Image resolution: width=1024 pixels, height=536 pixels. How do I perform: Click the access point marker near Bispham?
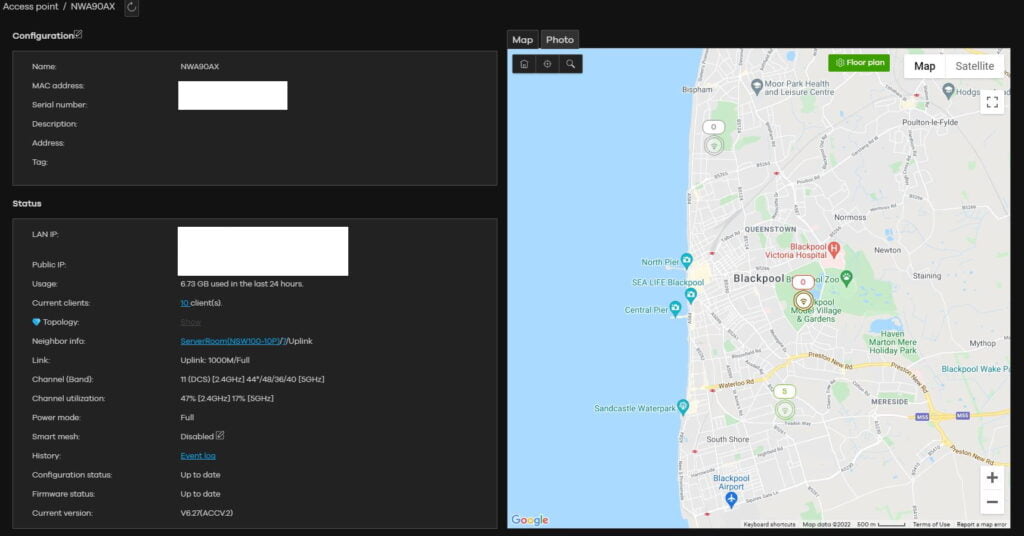(713, 145)
